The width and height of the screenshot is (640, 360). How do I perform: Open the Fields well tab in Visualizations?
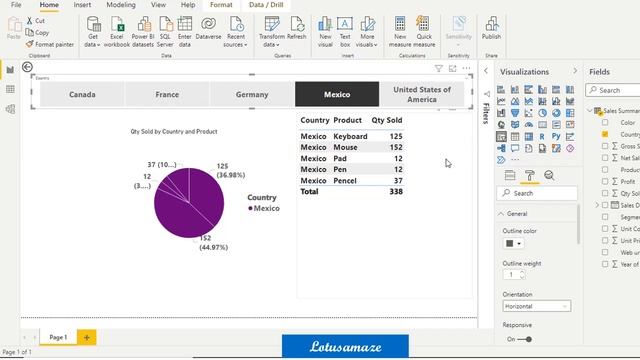tap(510, 176)
